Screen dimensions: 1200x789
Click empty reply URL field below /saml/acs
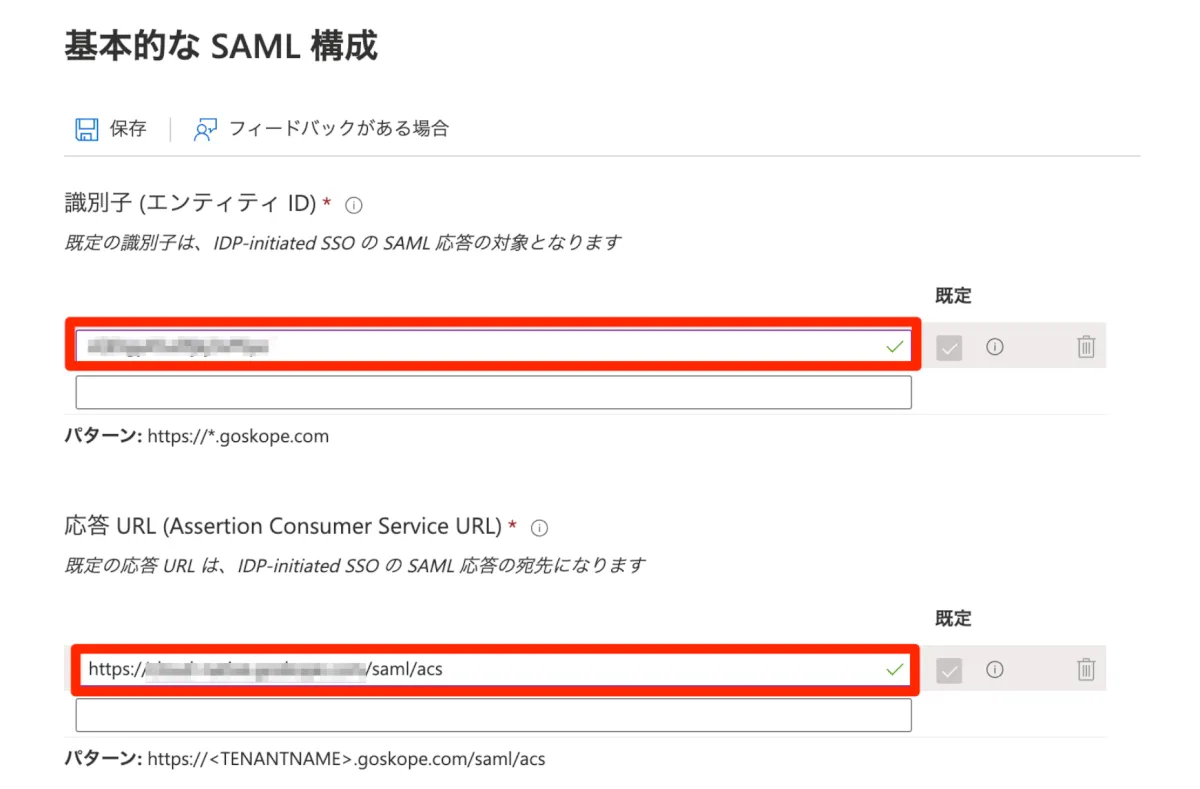pos(493,715)
